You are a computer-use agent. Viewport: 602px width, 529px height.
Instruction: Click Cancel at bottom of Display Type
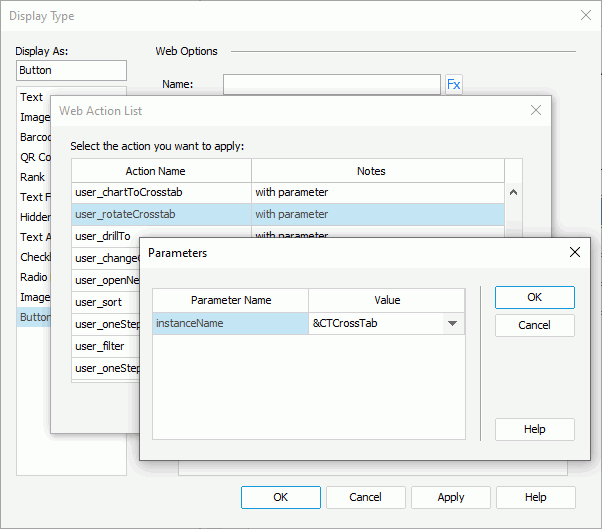(365, 497)
